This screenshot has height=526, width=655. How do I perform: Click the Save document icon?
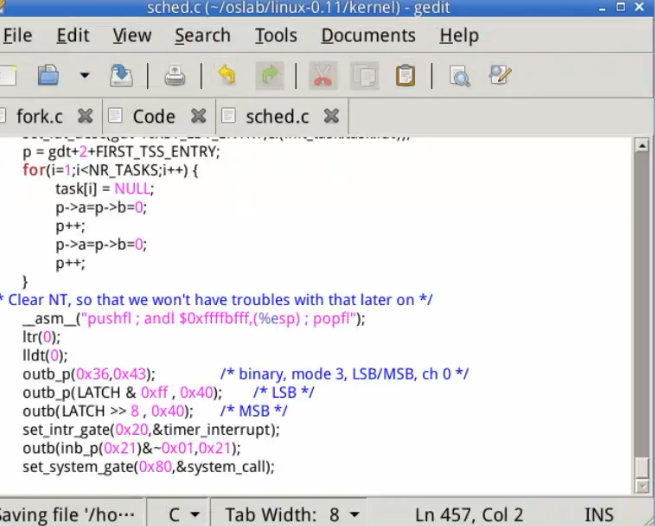pos(120,76)
